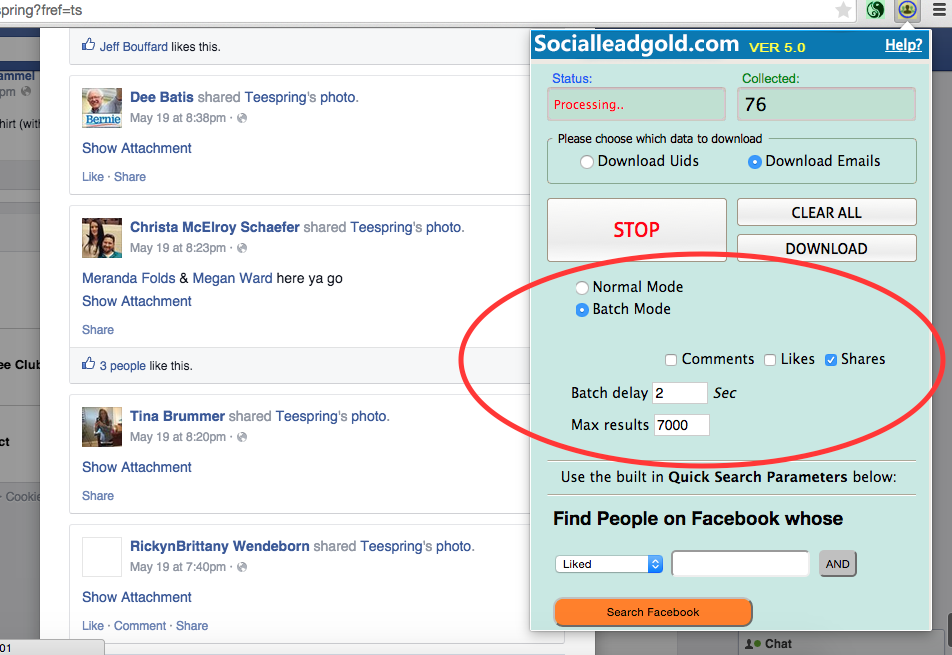The image size is (952, 655).
Task: Click Show Attachment under Dee Batis post
Action: tap(137, 148)
